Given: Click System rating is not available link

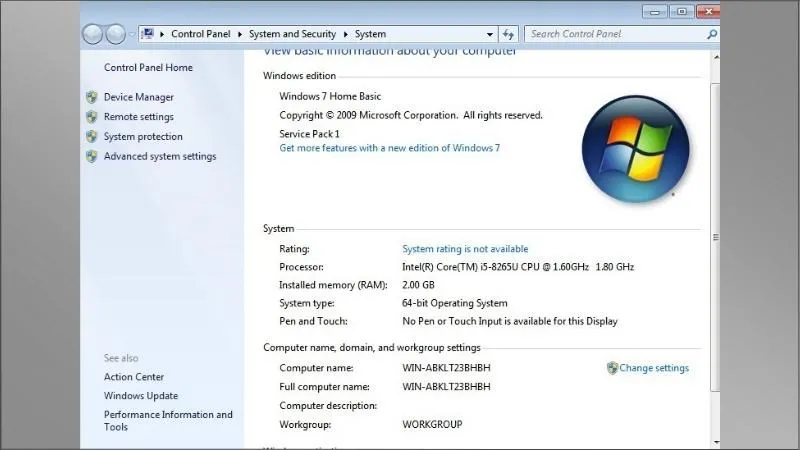Looking at the screenshot, I should point(465,249).
